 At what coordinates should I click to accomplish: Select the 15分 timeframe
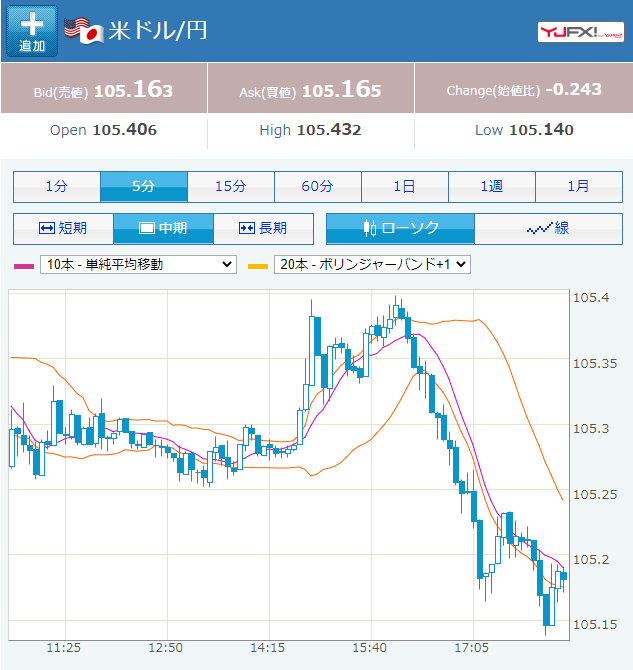click(x=231, y=187)
